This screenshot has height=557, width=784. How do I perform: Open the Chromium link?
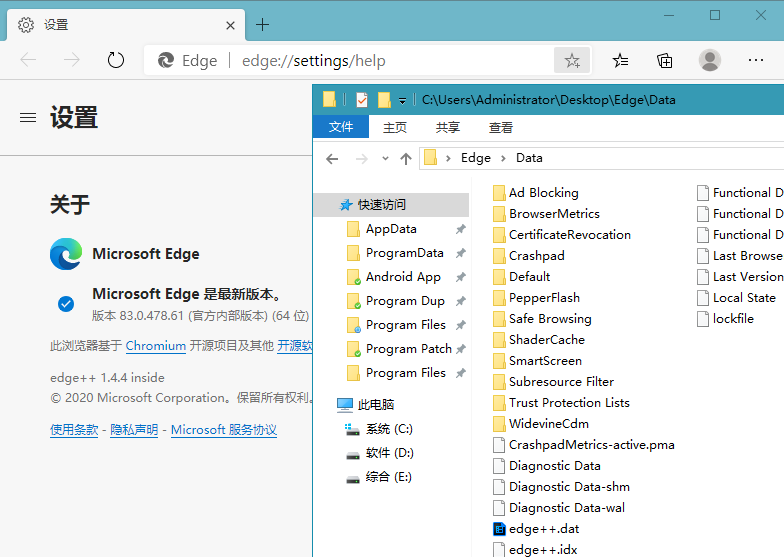coord(156,346)
